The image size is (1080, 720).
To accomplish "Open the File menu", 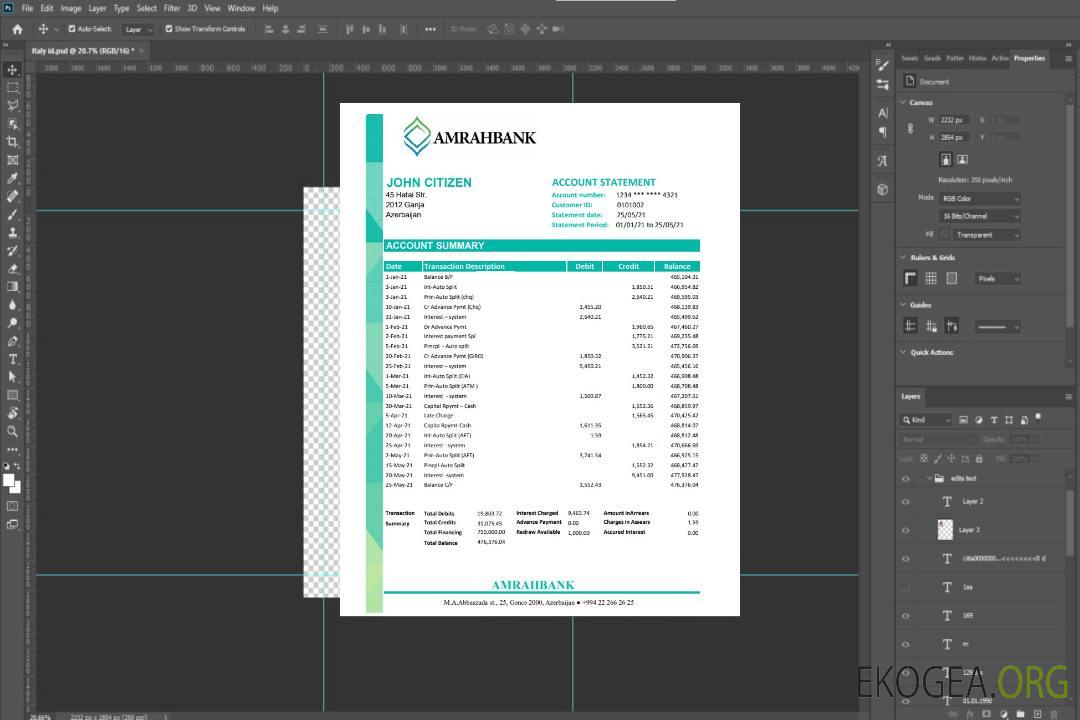I will click(28, 8).
